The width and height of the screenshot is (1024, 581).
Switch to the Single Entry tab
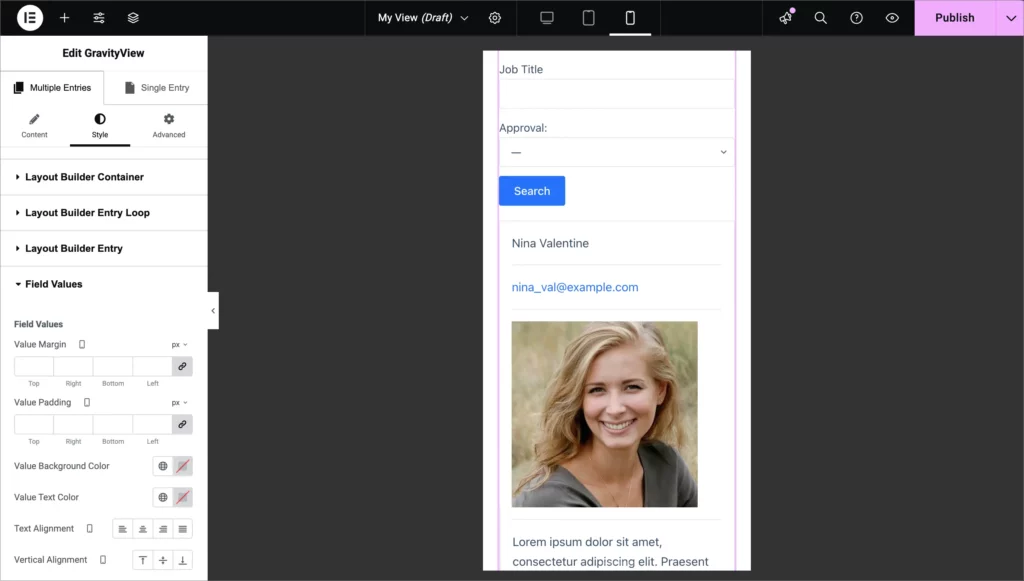(x=156, y=87)
